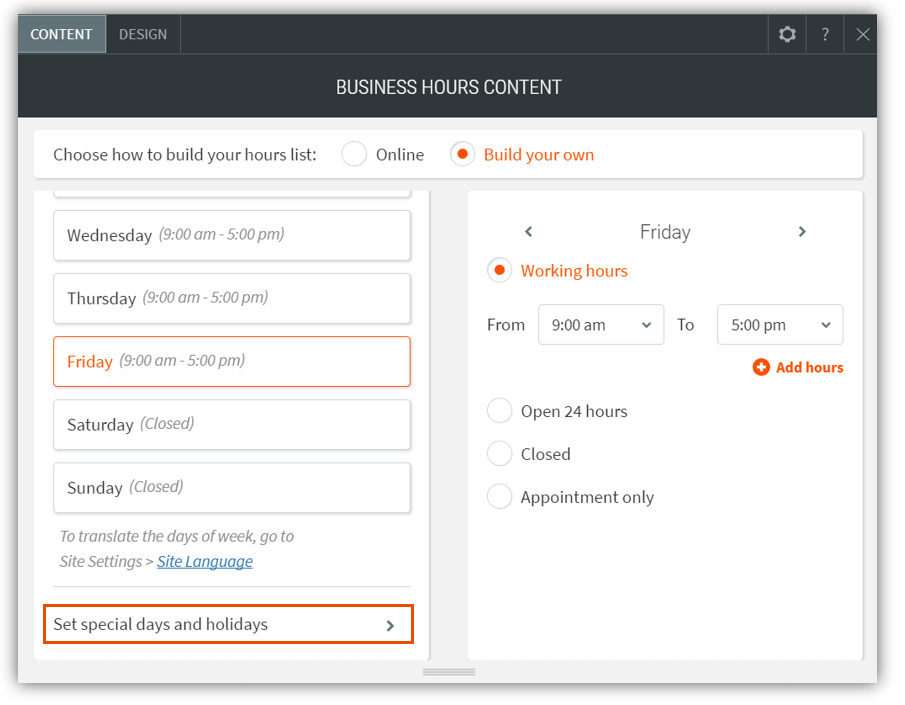905x705 pixels.
Task: Switch to the Content tab
Action: pos(61,34)
